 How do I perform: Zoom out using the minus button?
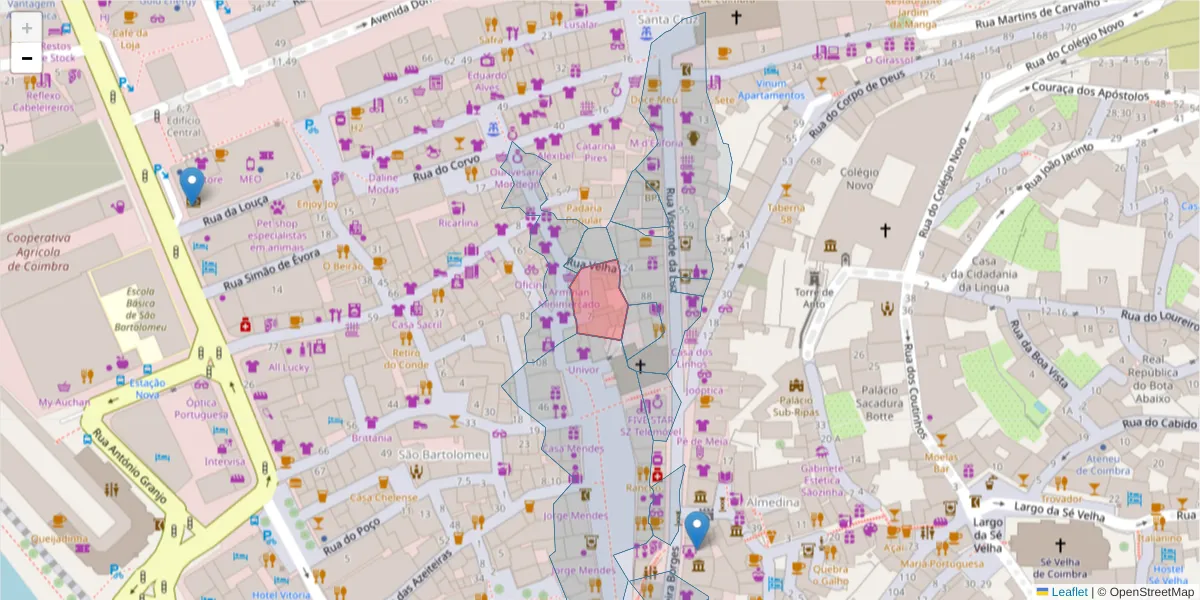pyautogui.click(x=26, y=57)
